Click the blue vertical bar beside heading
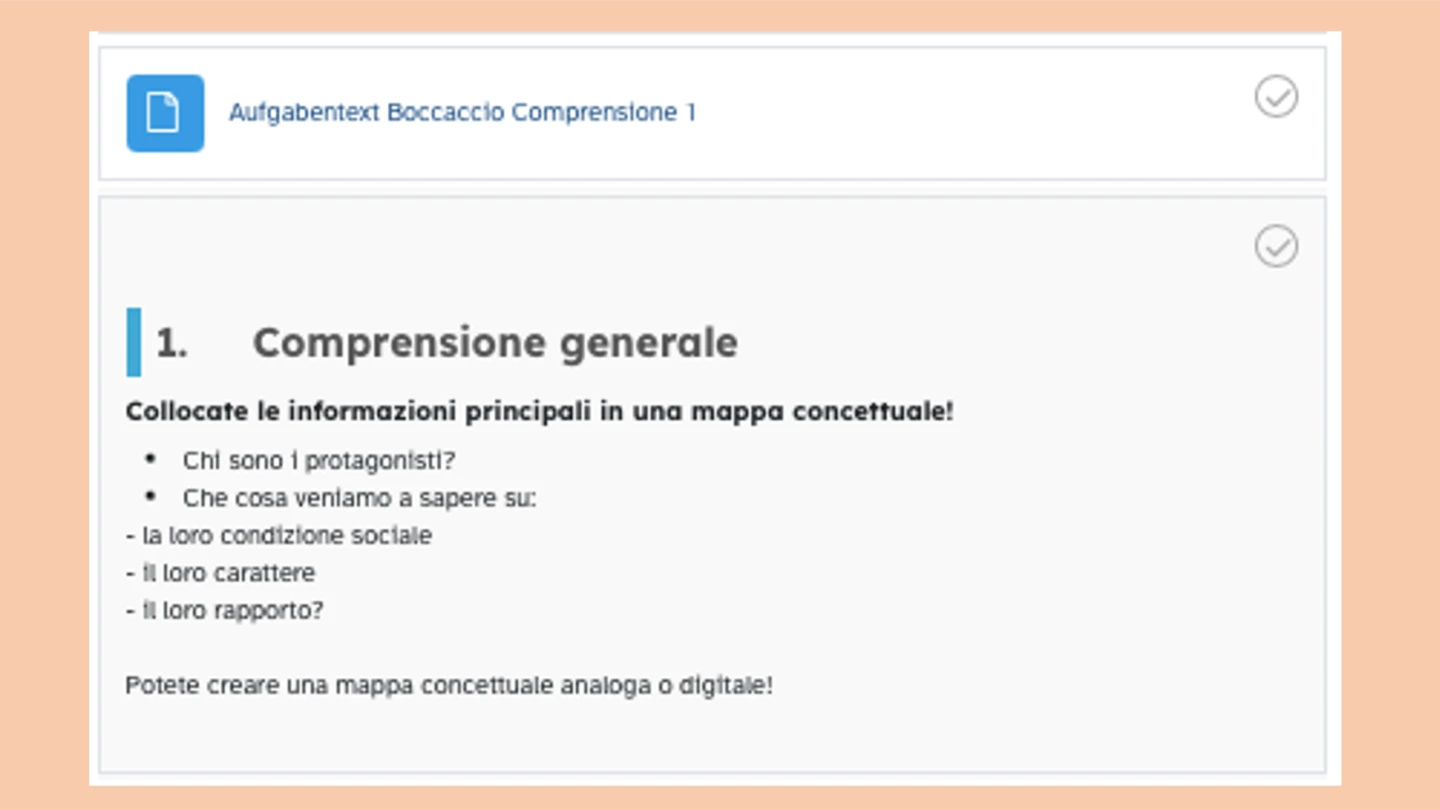Image resolution: width=1440 pixels, height=810 pixels. pyautogui.click(x=134, y=342)
